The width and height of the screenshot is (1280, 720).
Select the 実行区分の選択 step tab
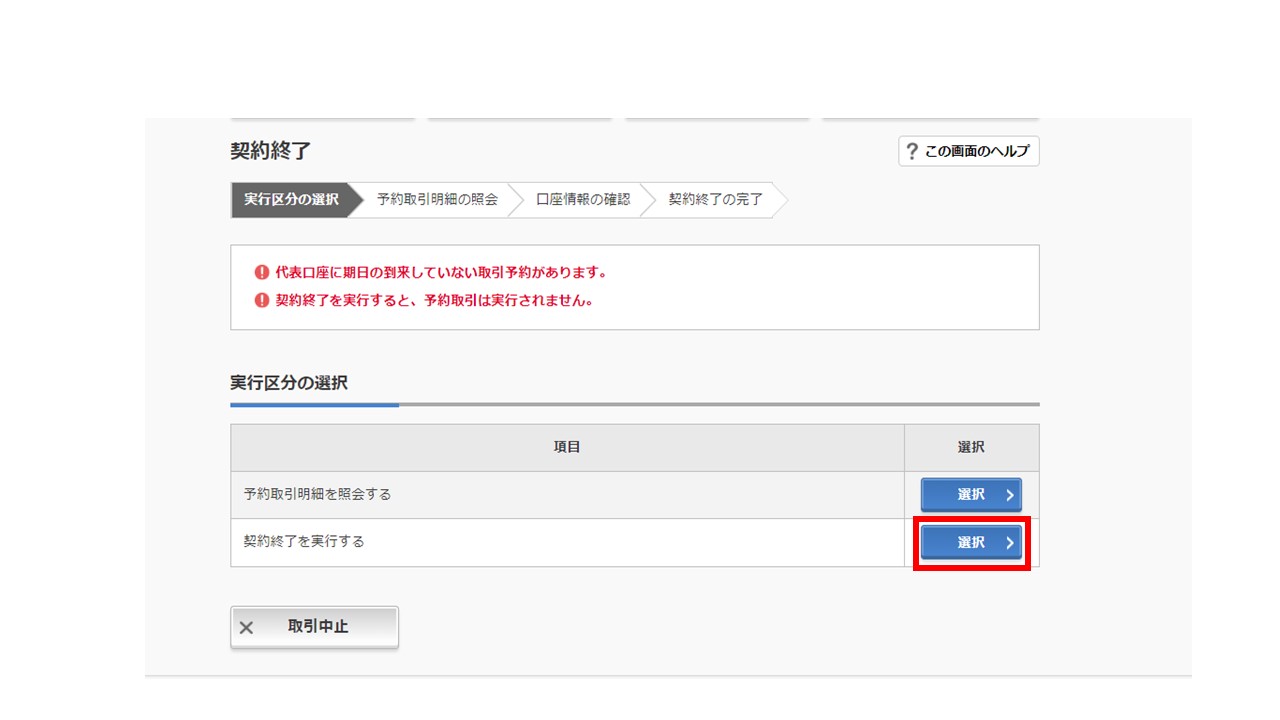[291, 199]
